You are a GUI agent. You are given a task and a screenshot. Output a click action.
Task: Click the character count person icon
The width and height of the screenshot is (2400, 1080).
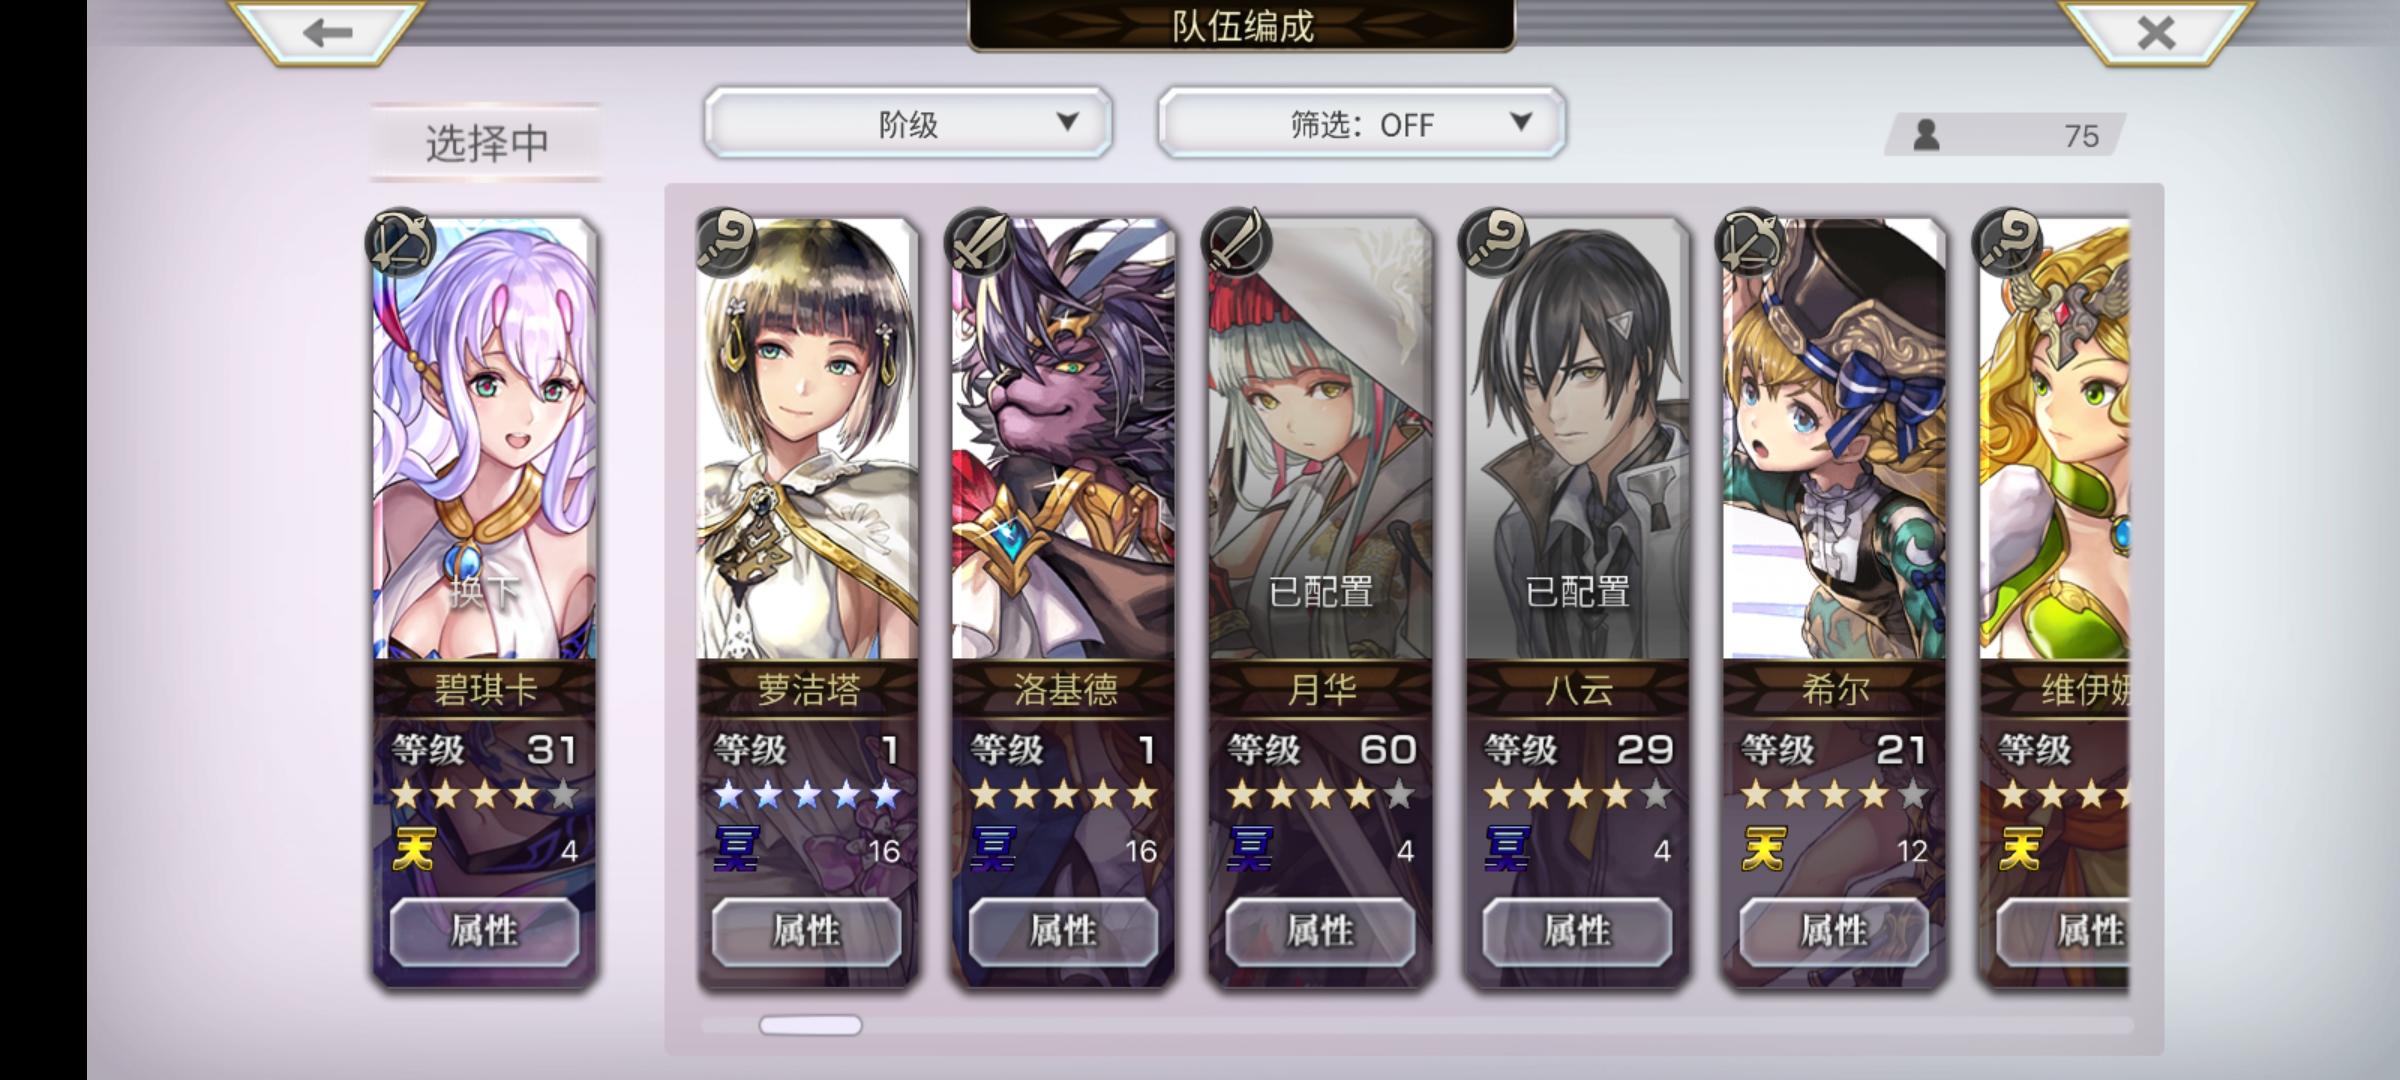coord(1926,135)
